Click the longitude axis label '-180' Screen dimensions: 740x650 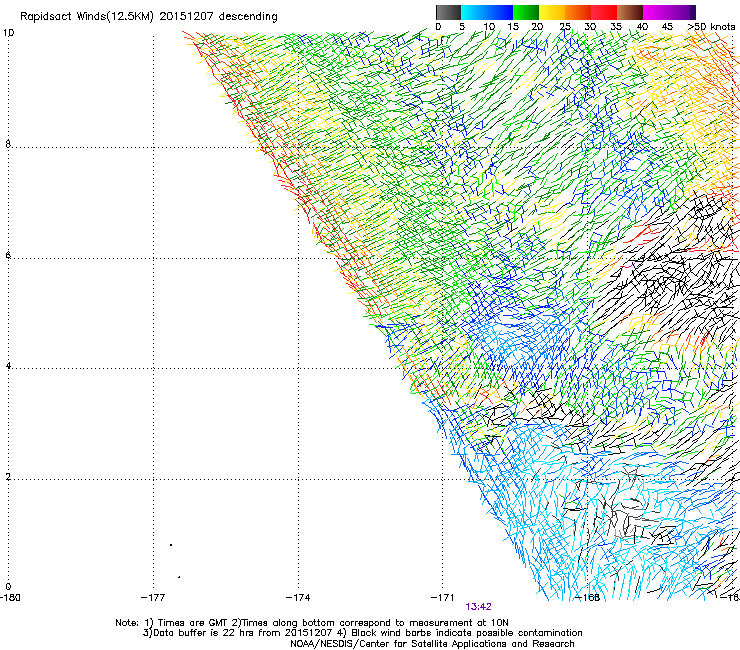coord(10,598)
